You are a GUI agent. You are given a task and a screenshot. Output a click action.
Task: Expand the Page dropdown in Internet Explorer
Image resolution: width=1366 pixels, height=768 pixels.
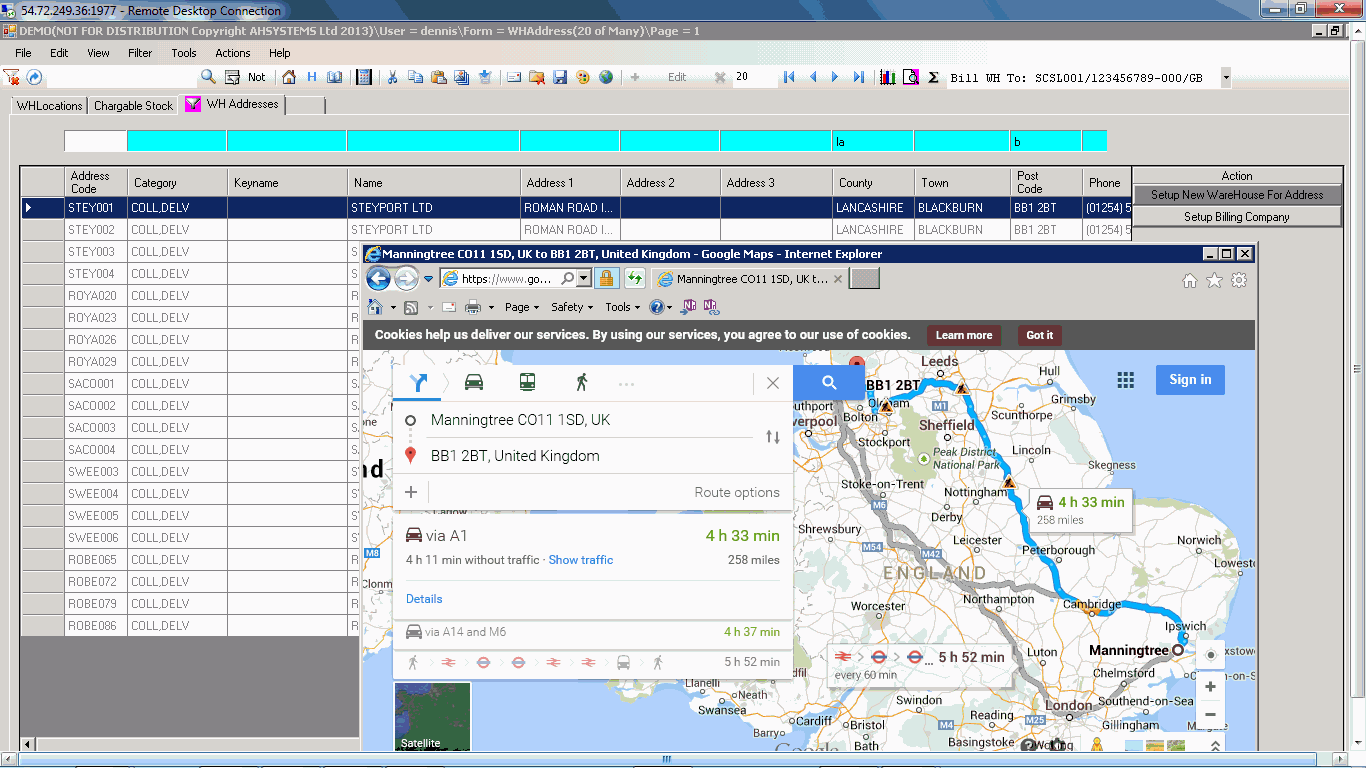521,307
